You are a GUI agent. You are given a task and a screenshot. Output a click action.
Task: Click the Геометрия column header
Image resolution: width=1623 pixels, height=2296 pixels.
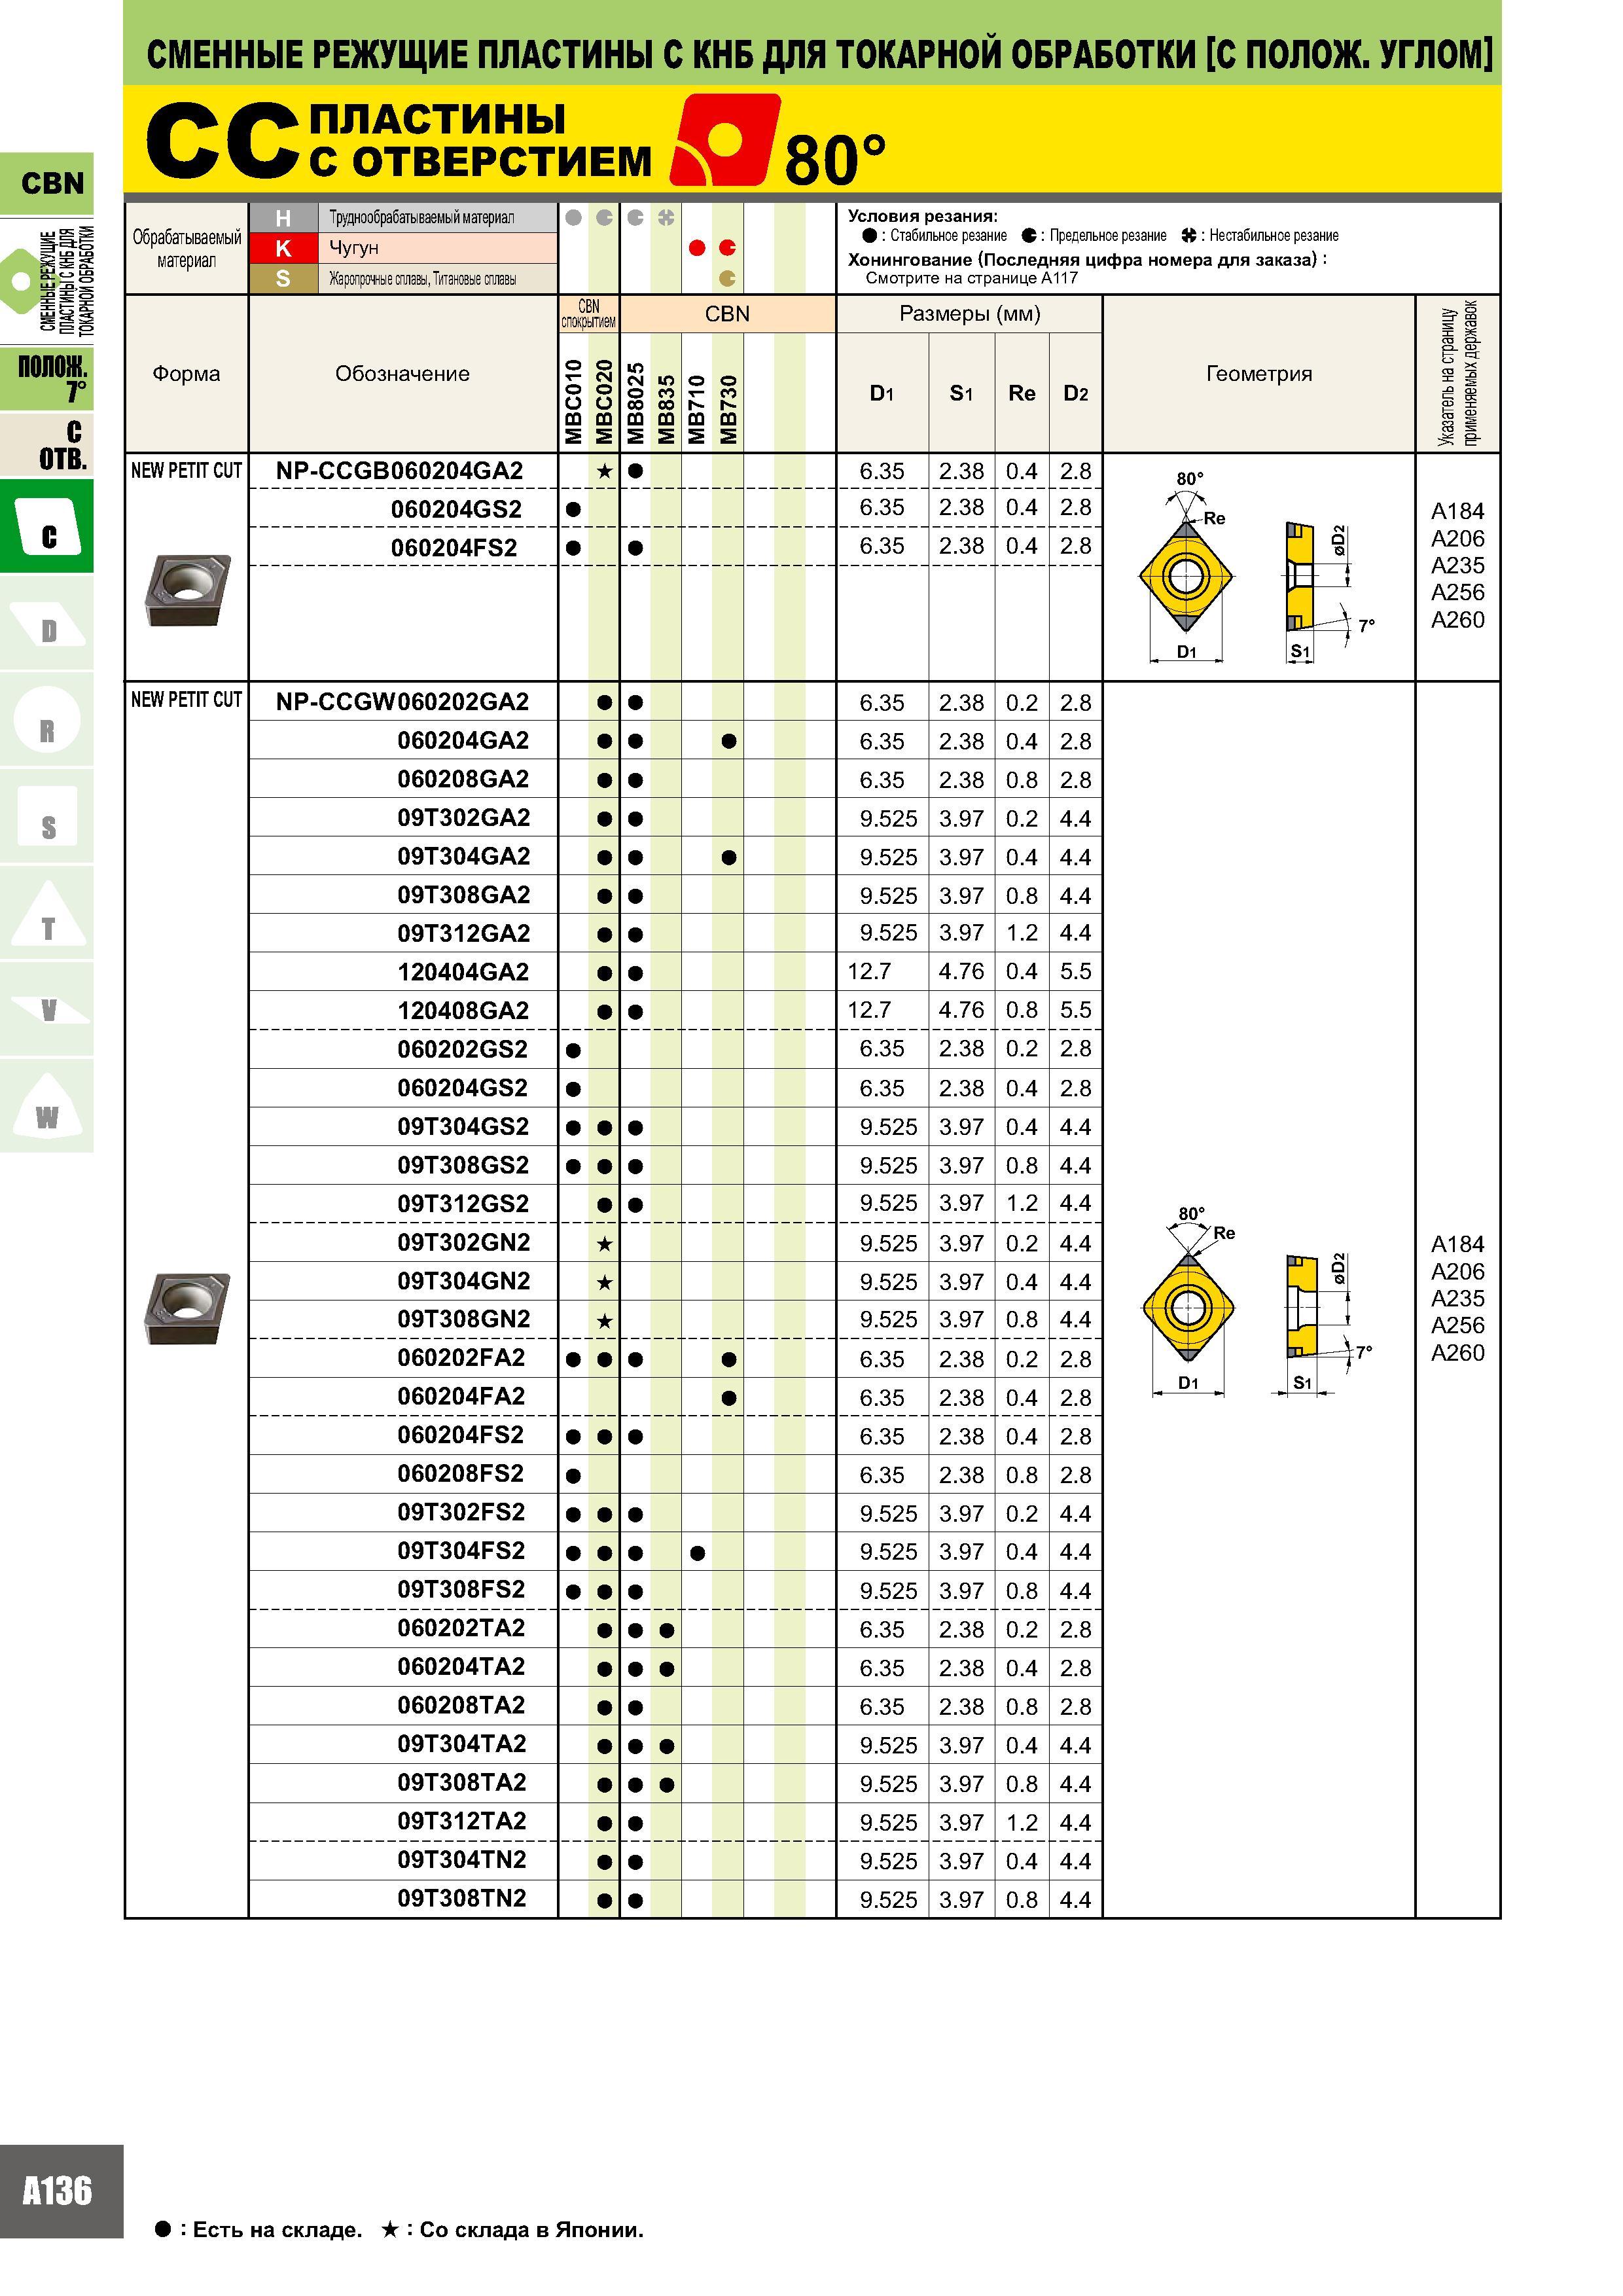pyautogui.click(x=1259, y=374)
